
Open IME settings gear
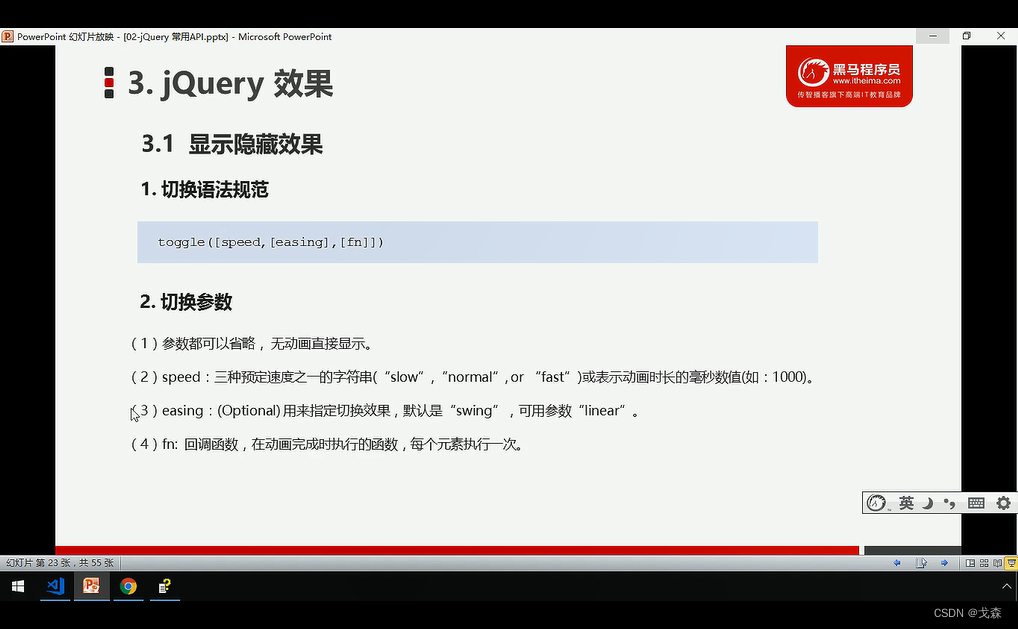1003,503
